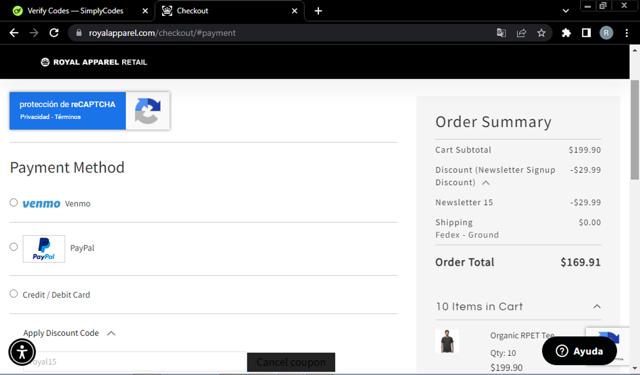The width and height of the screenshot is (640, 375).
Task: Open Chrome three-dot menu
Action: pyautogui.click(x=627, y=33)
